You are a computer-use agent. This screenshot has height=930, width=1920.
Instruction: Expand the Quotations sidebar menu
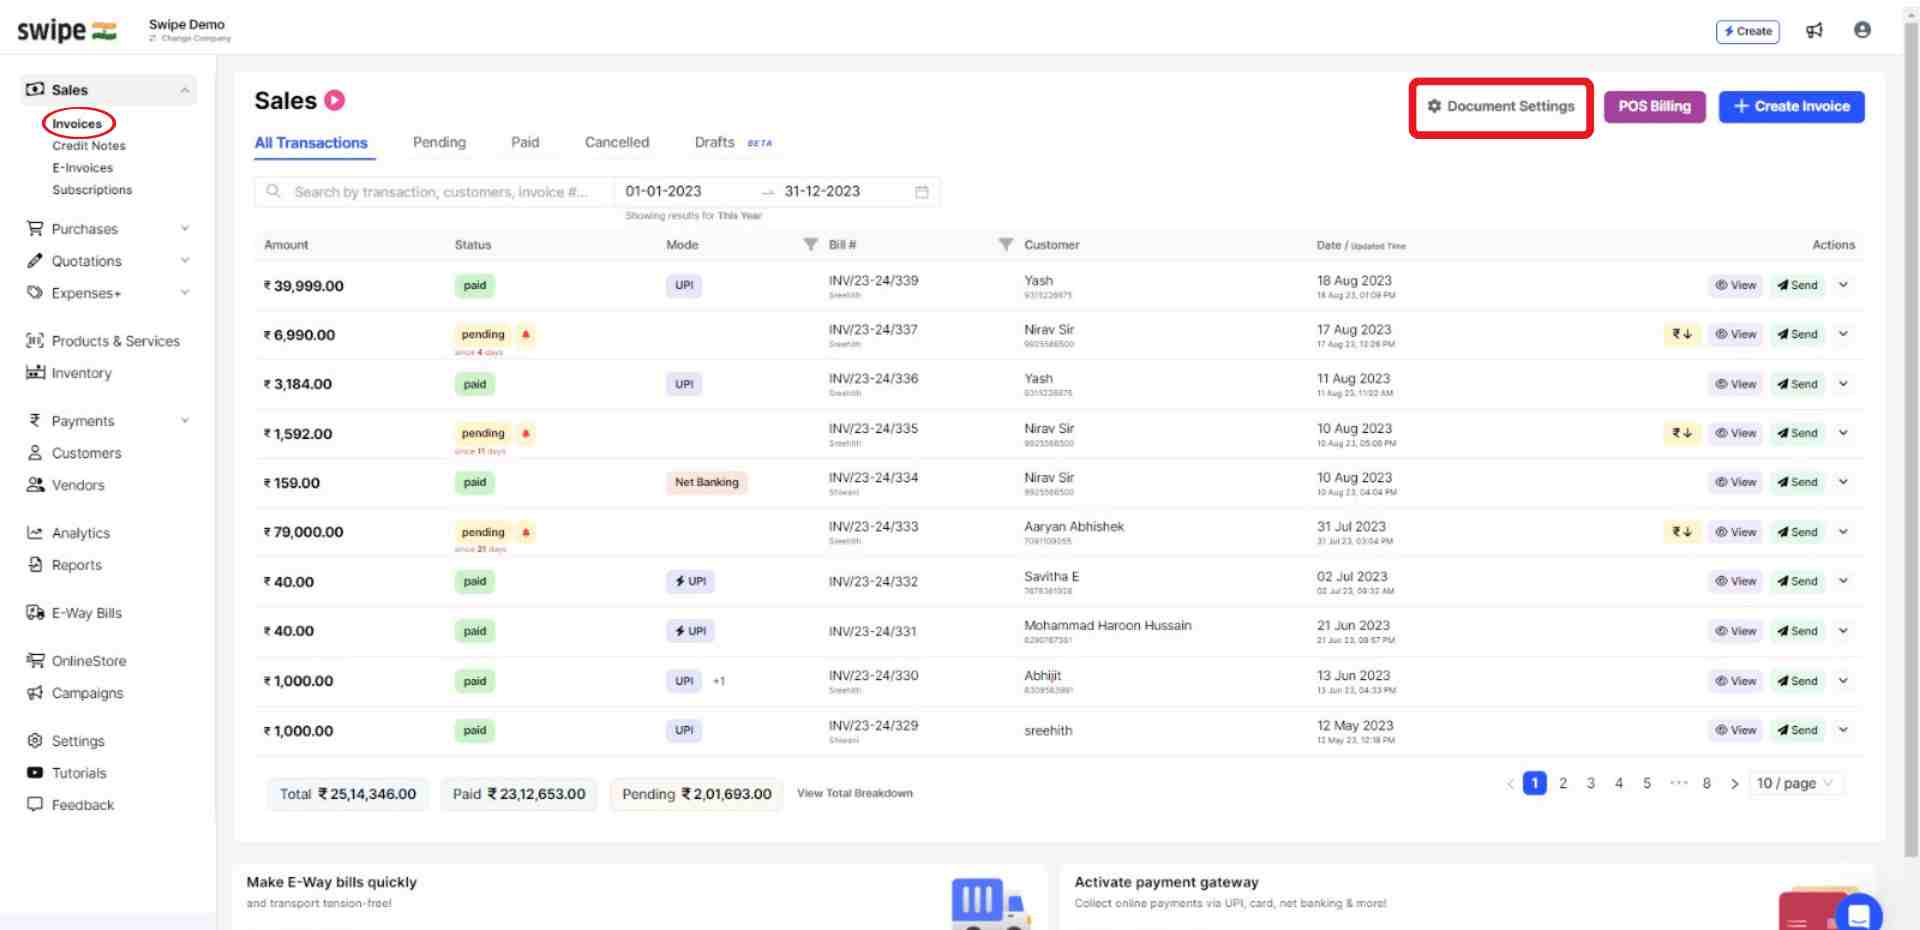coord(185,261)
